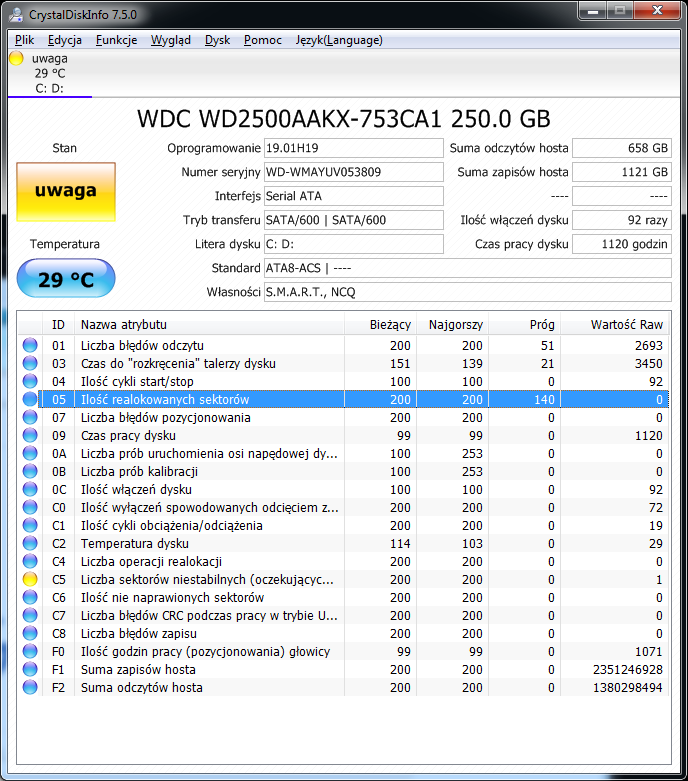The width and height of the screenshot is (688, 781).
Task: Open the Funkcje menu
Action: tap(117, 40)
